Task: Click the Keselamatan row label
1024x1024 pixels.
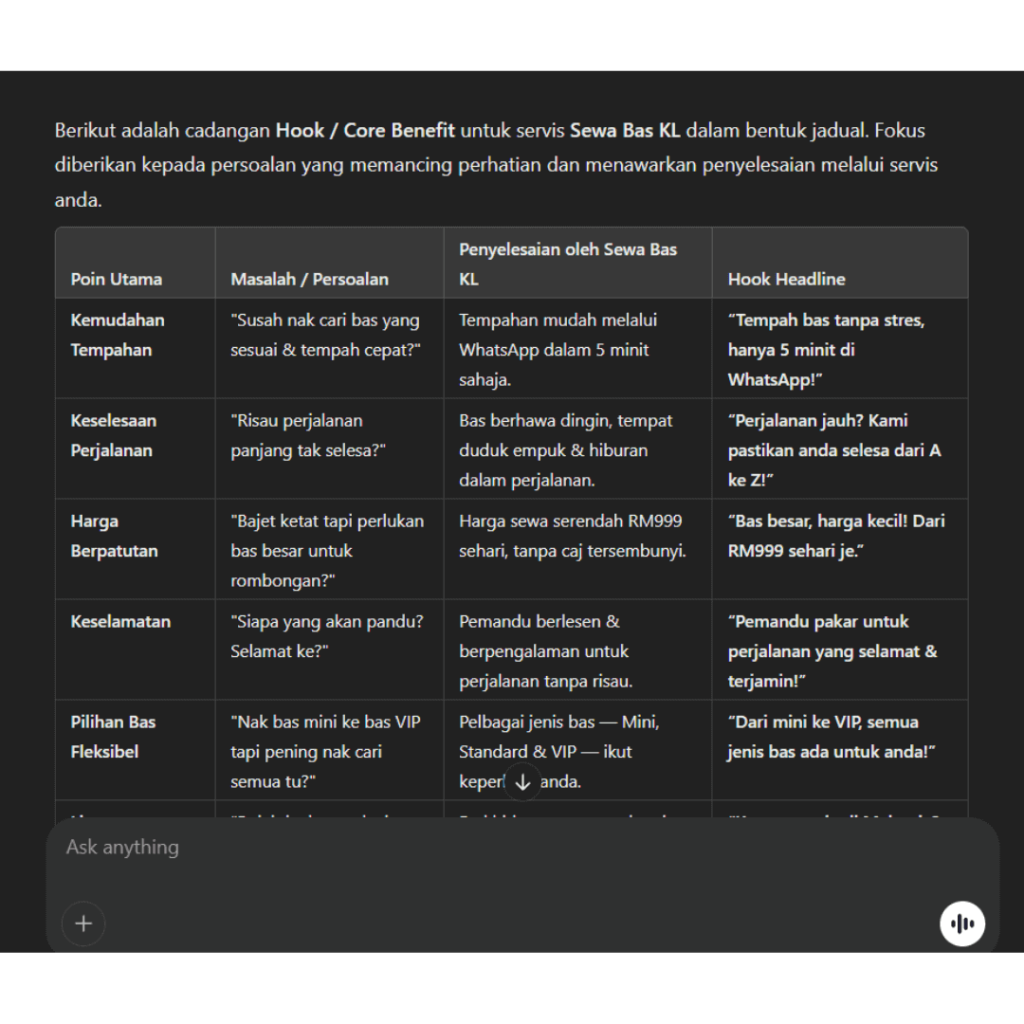Action: point(120,621)
